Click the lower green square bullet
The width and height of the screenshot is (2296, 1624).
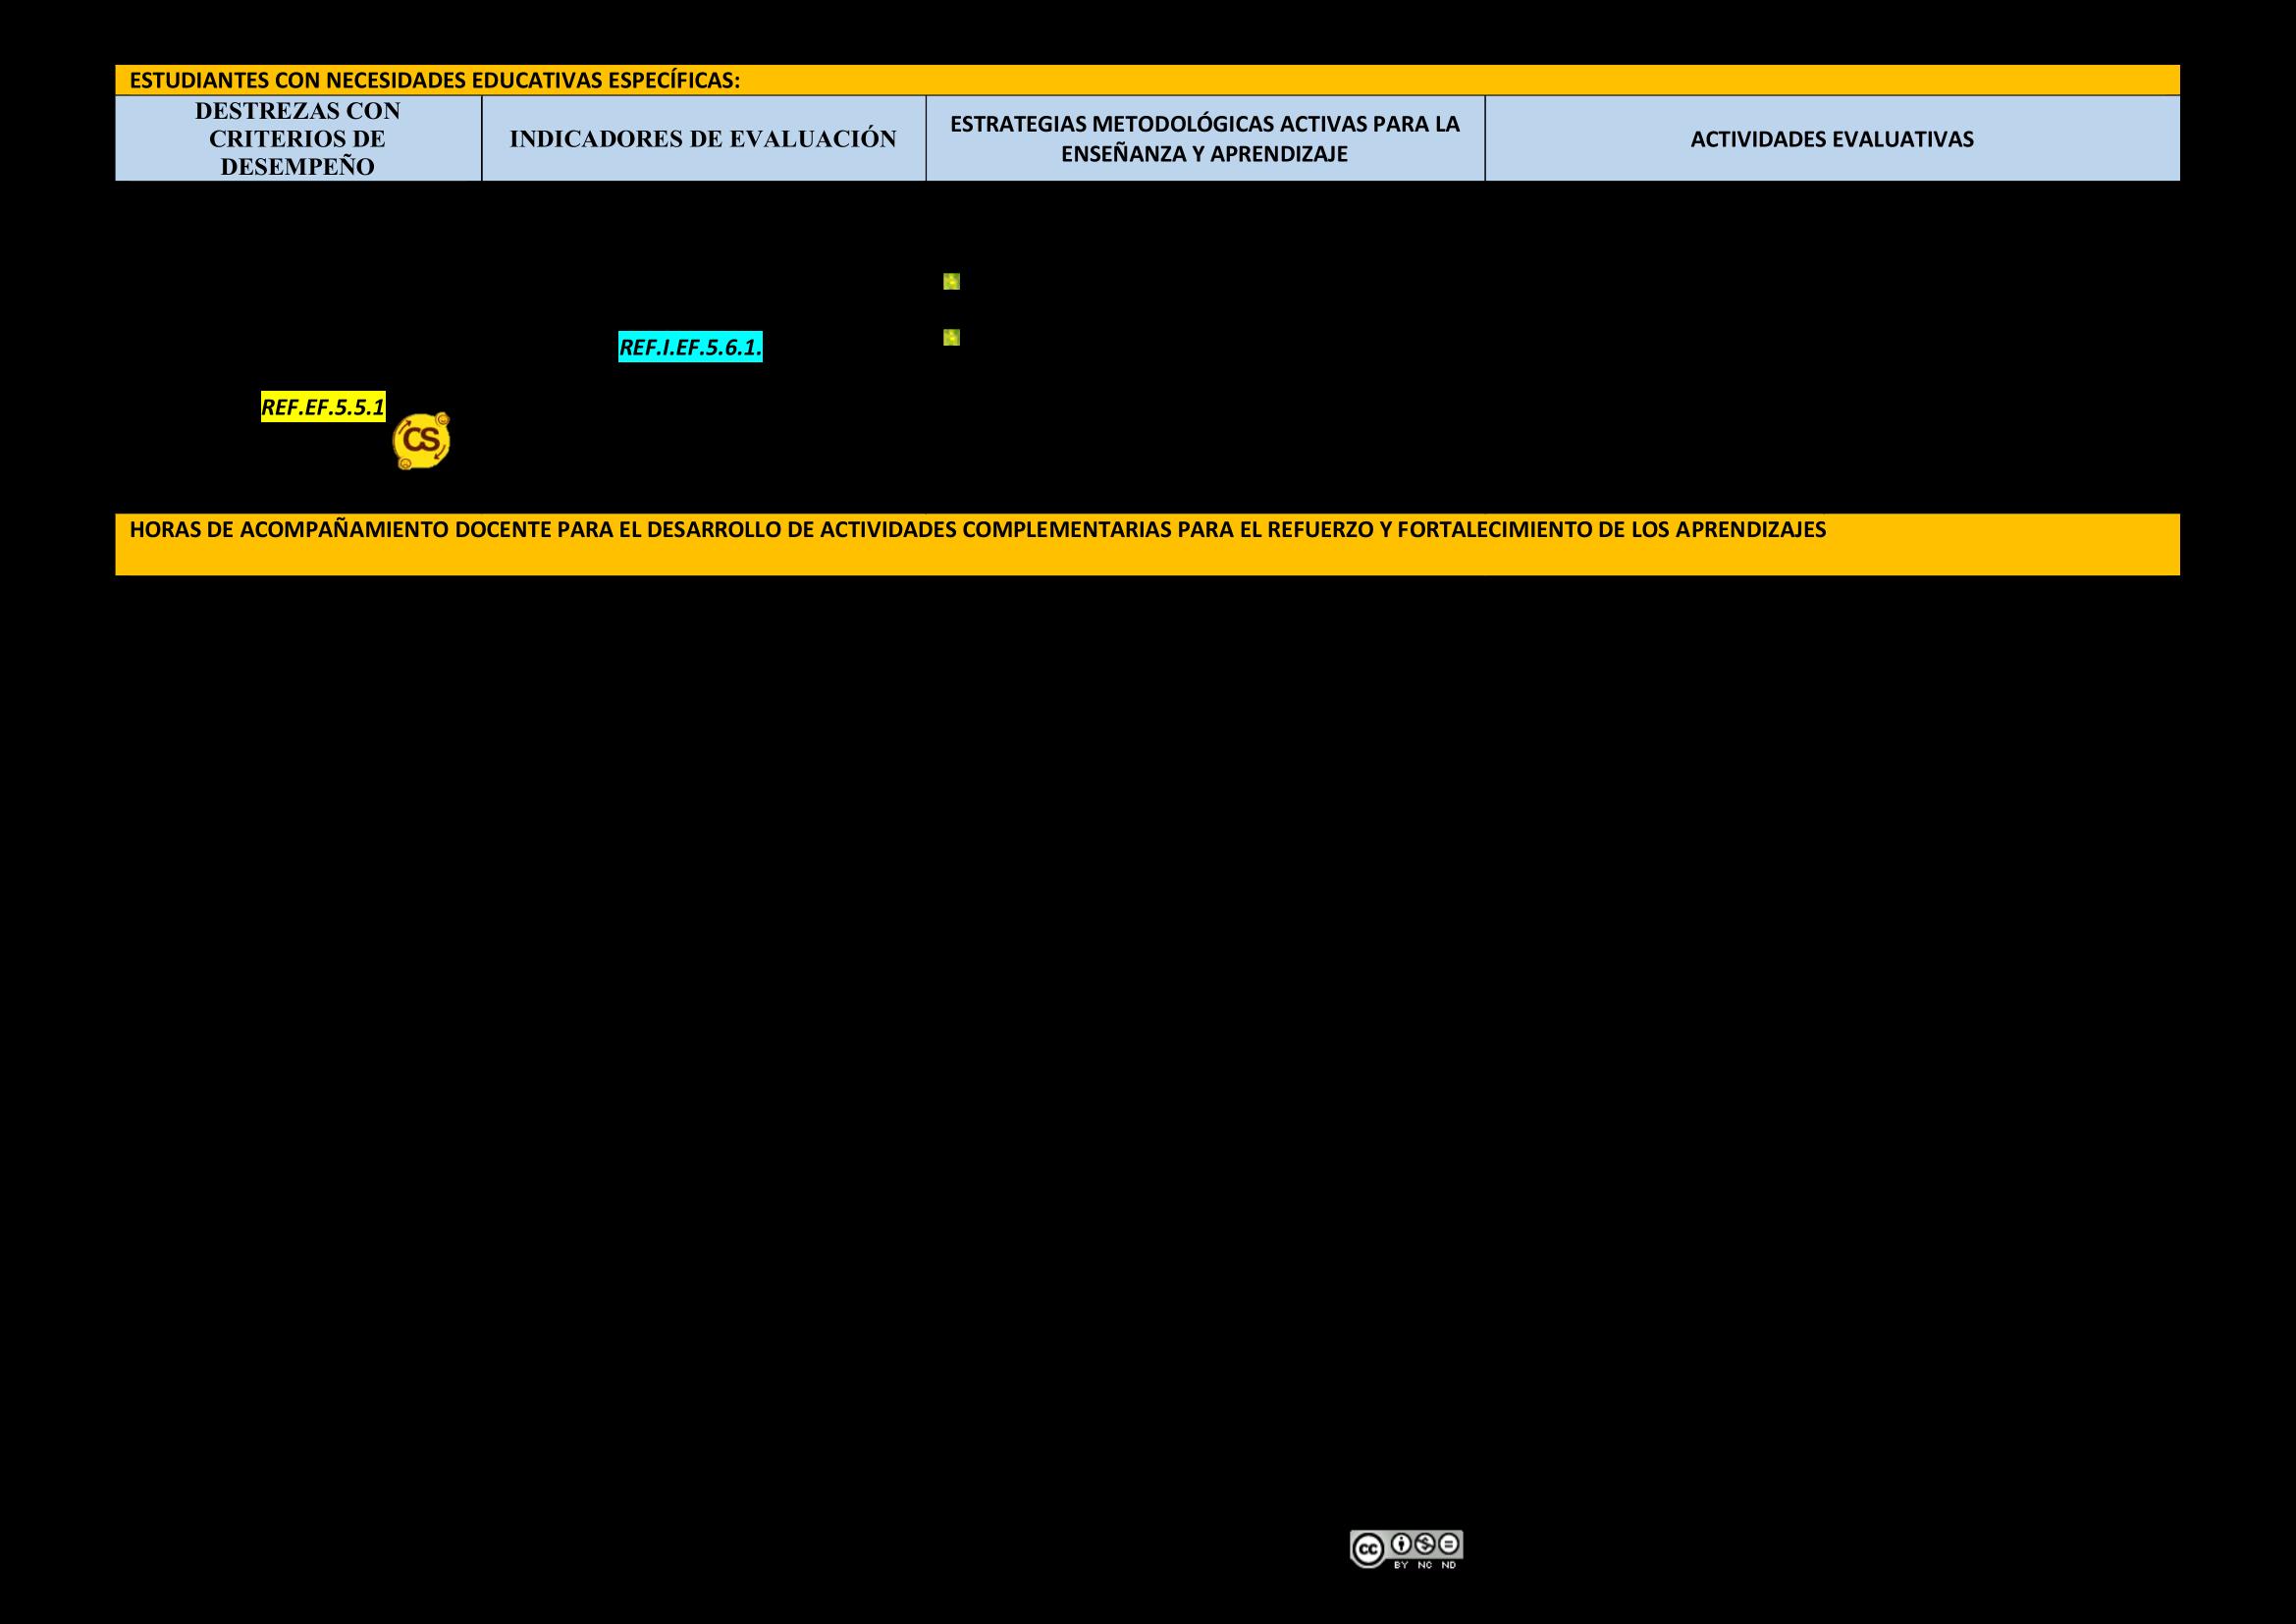(x=951, y=338)
